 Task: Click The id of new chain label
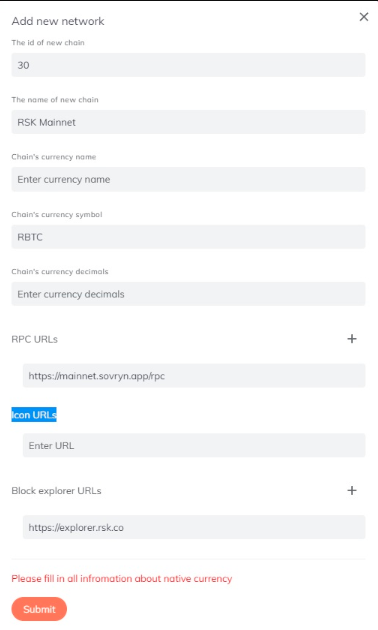click(48, 43)
